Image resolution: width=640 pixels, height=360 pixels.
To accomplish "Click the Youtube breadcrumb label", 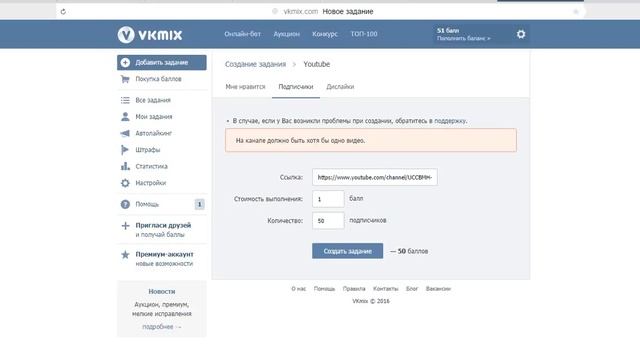I will coord(317,64).
